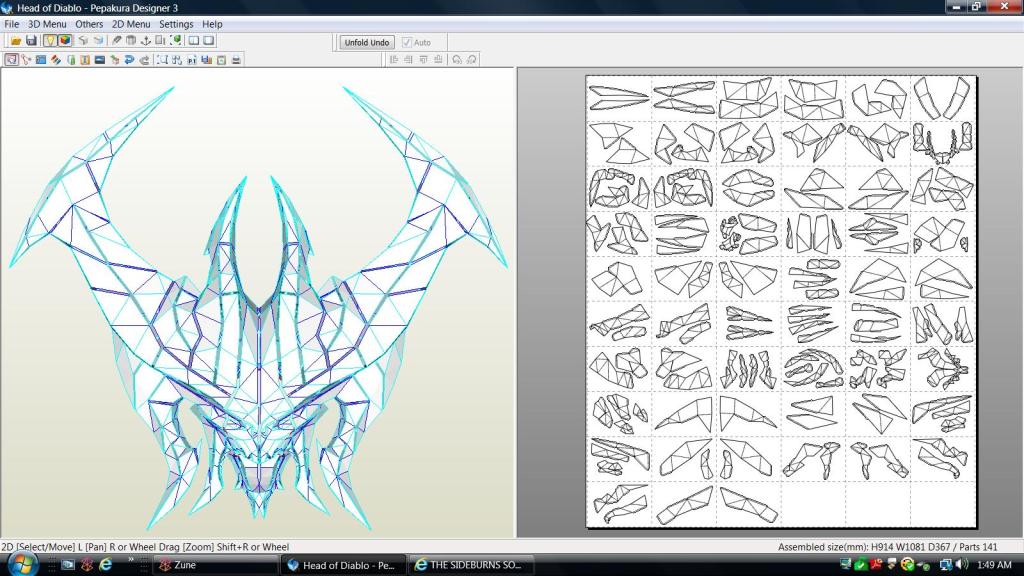
Task: Click the 1:49 AM system clock
Action: [x=995, y=565]
